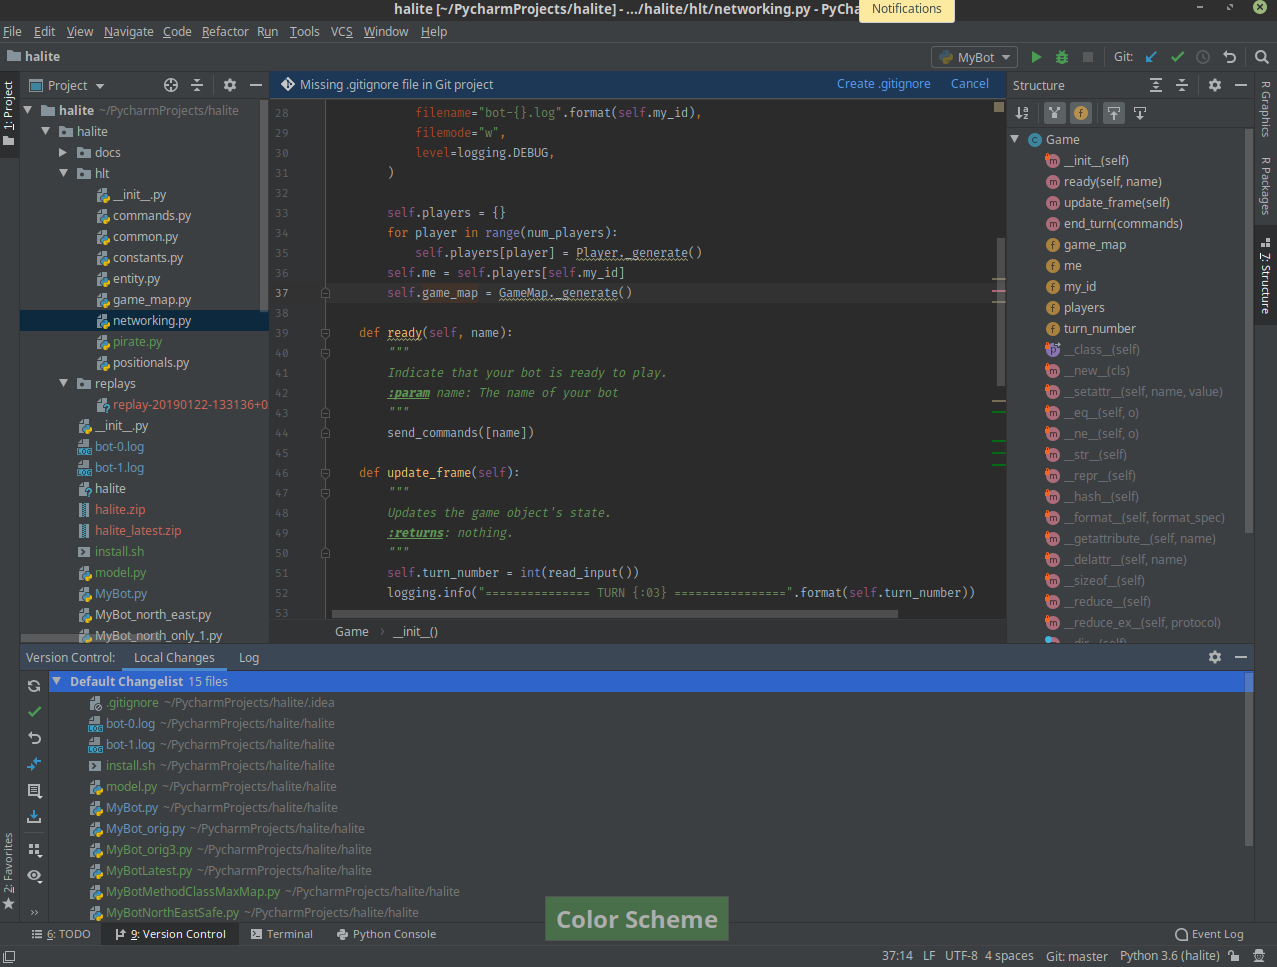1277x967 pixels.
Task: Update project with the blue Git arrow
Action: click(x=1150, y=57)
